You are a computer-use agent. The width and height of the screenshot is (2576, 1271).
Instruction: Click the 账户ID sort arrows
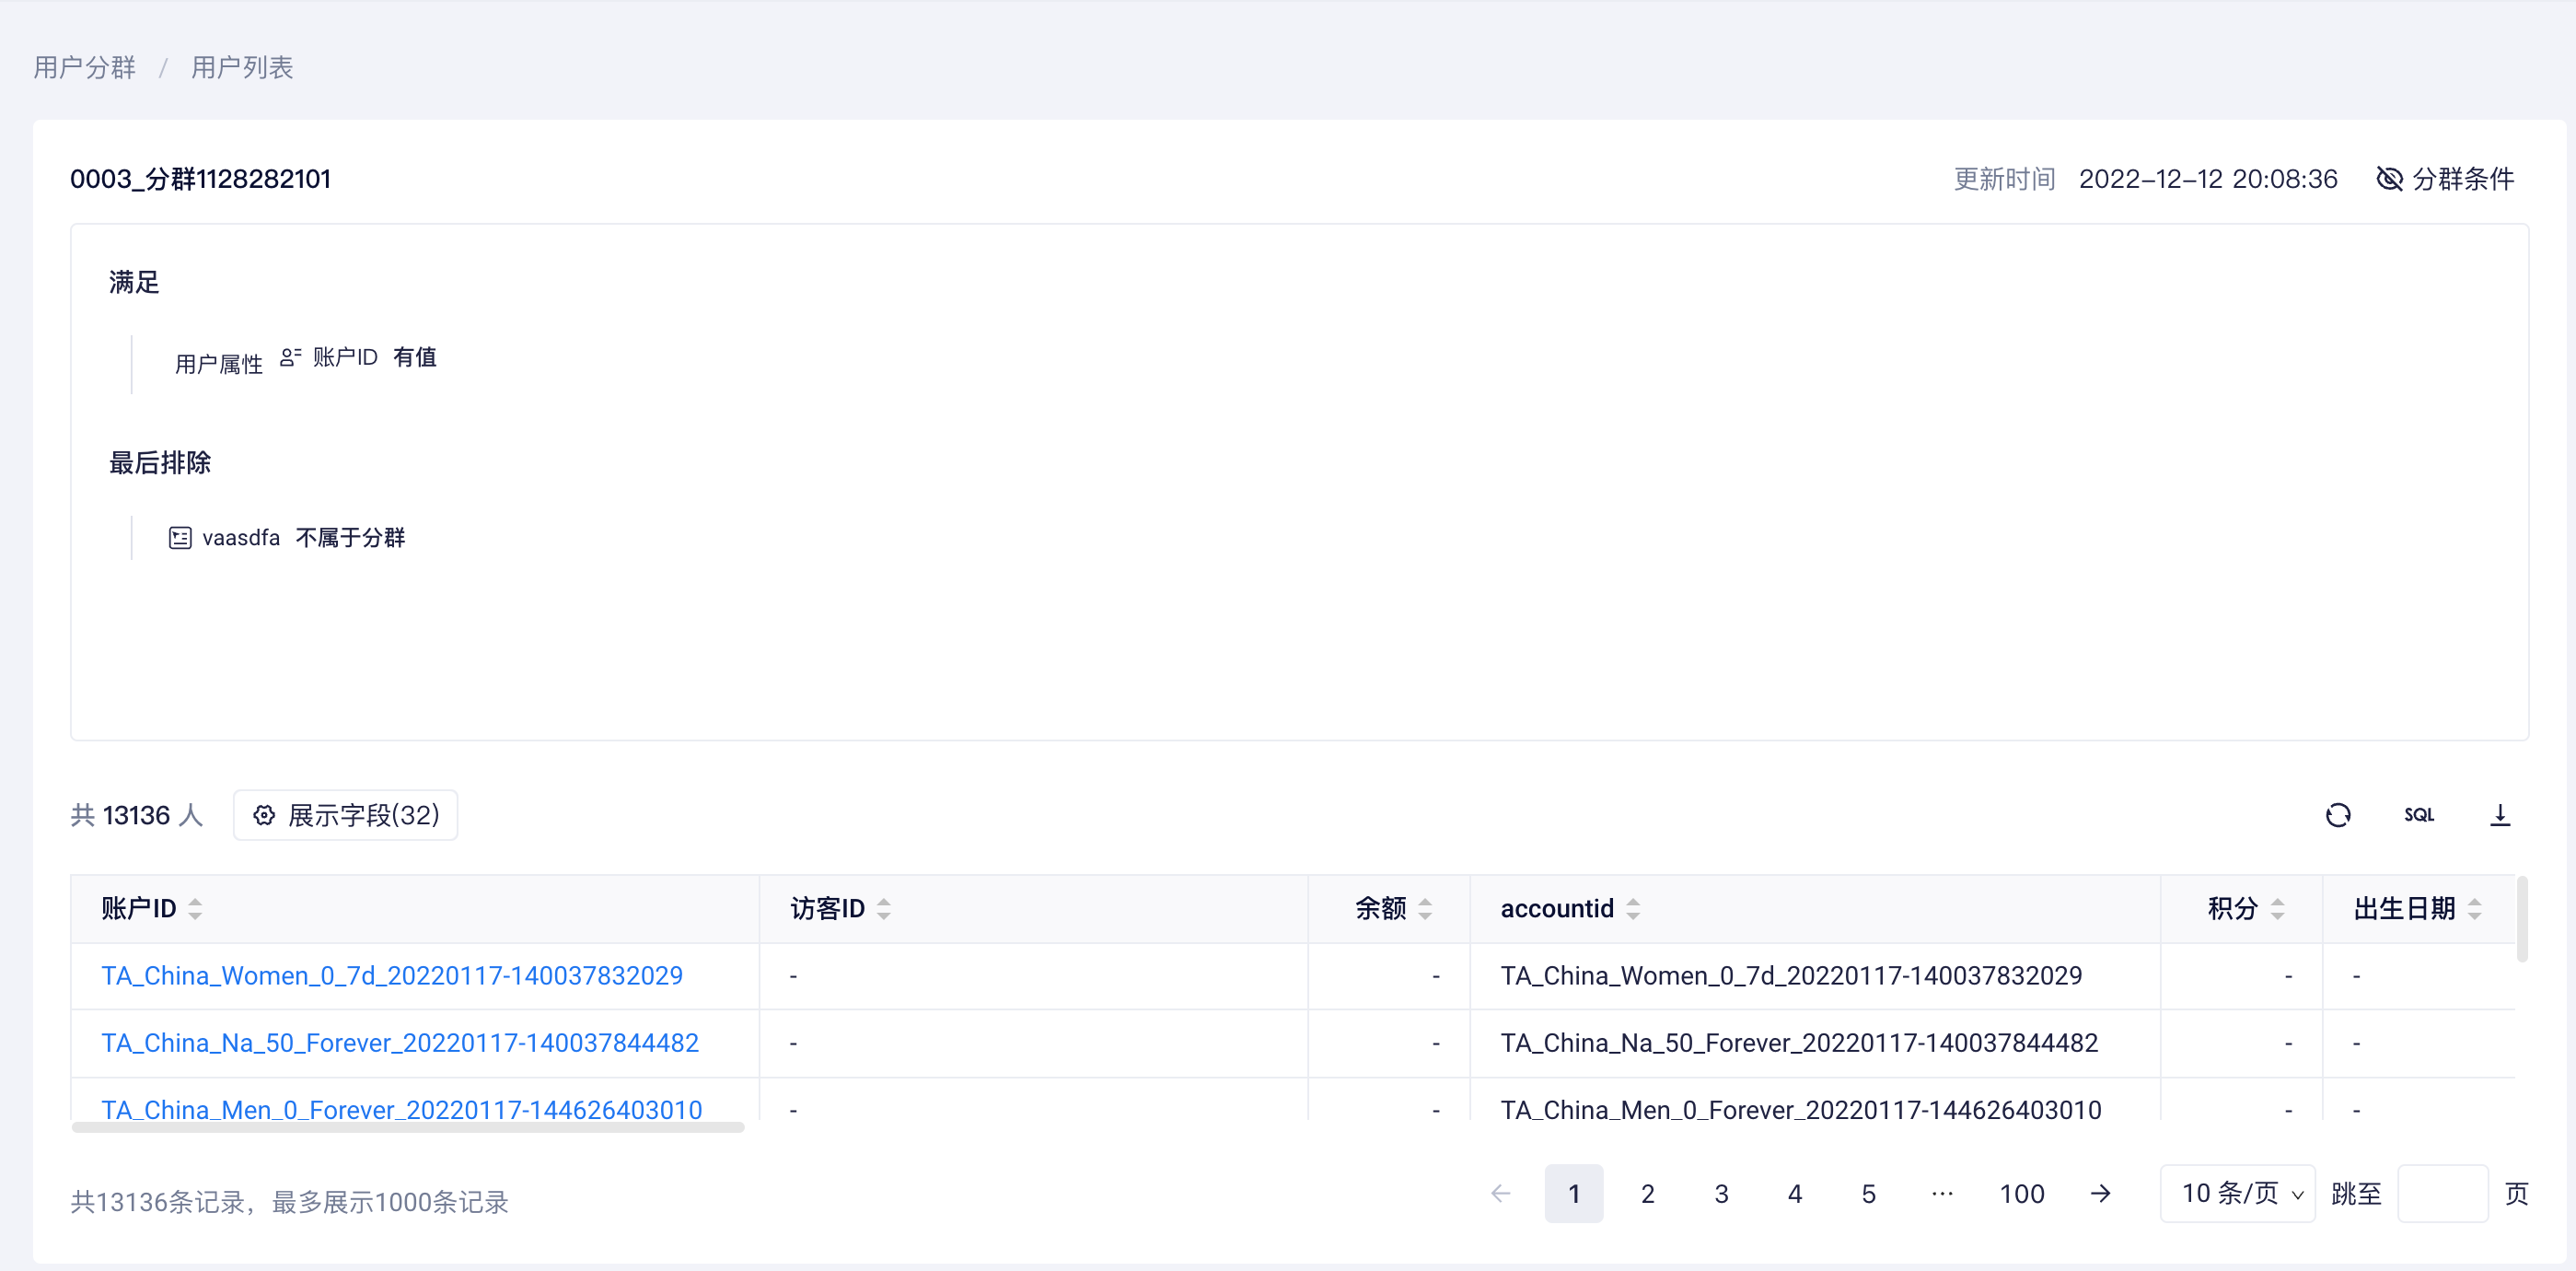point(195,909)
